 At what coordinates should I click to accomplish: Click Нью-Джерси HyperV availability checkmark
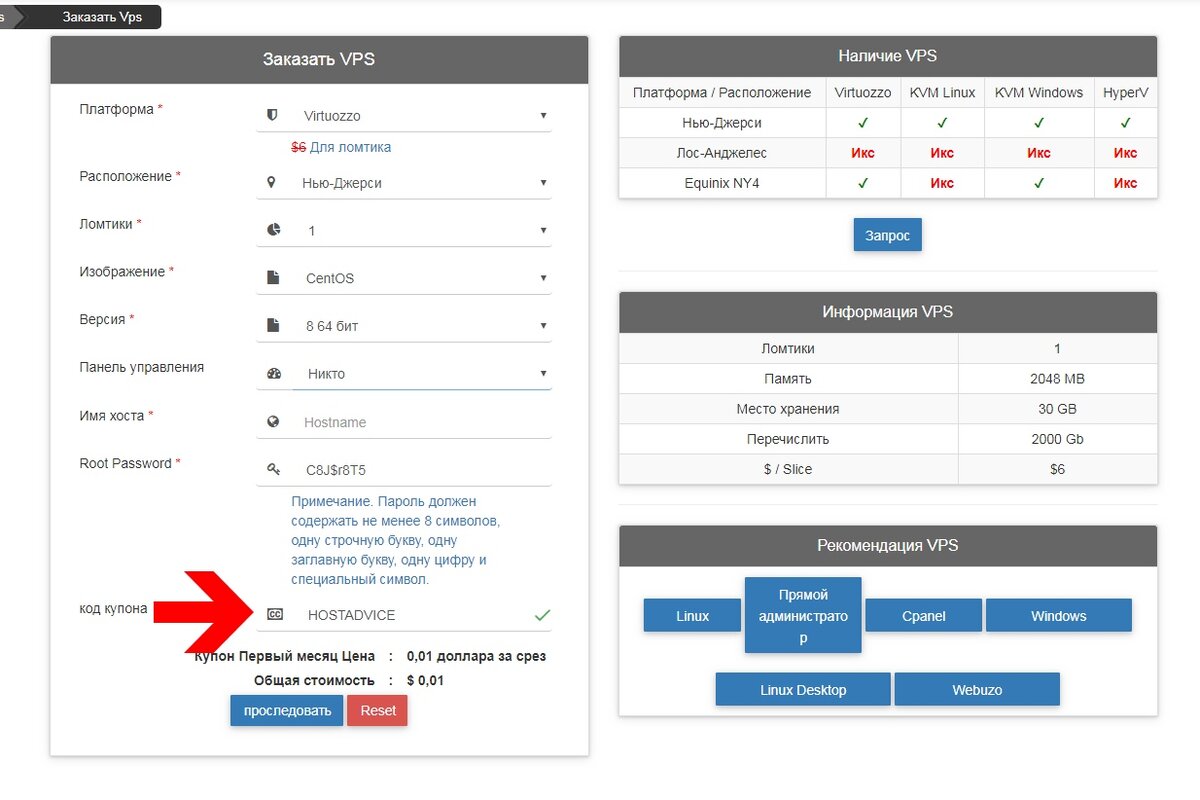(x=1125, y=123)
